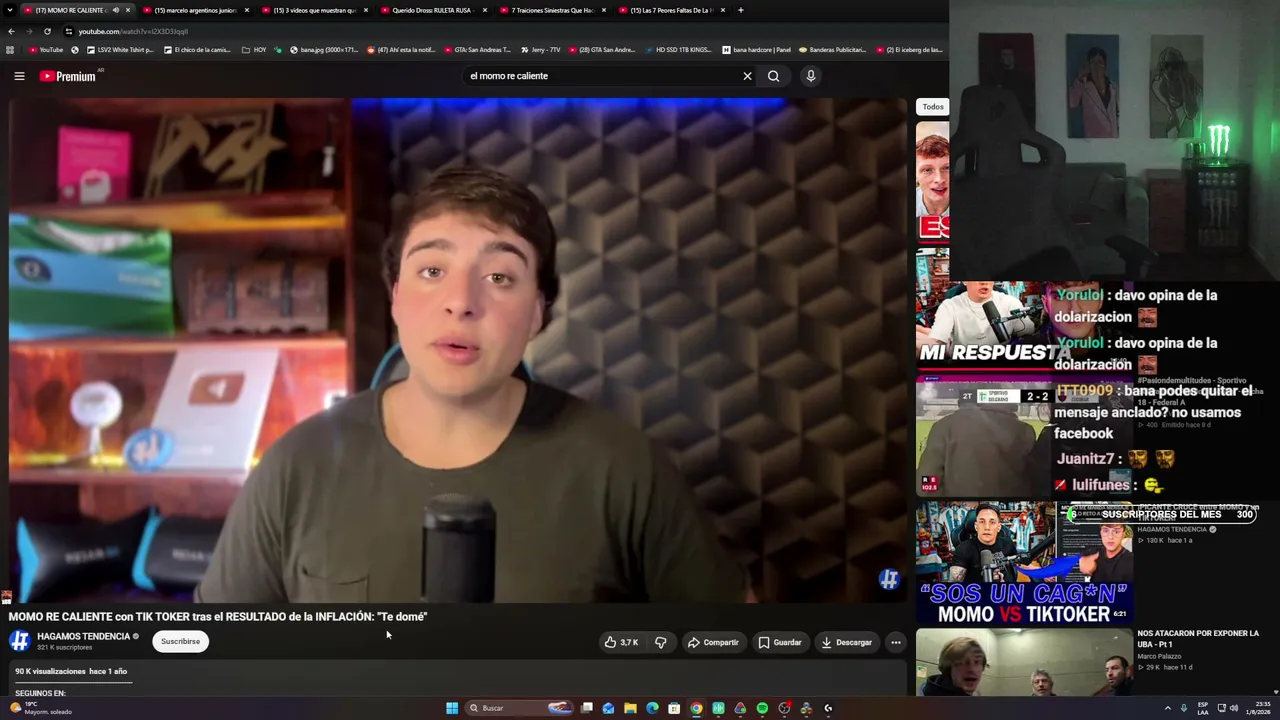Run the YouTube search with magnifier button

[x=773, y=76]
